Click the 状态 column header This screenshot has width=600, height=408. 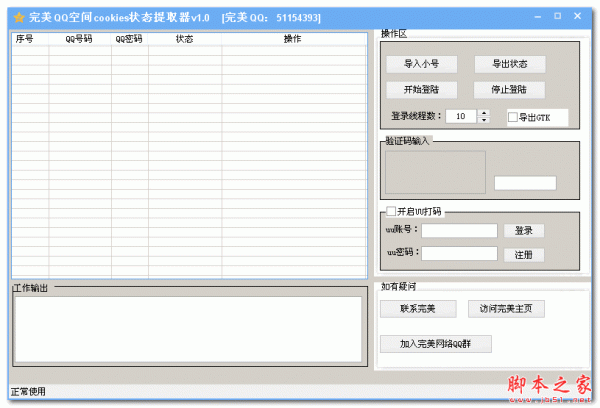[185, 39]
